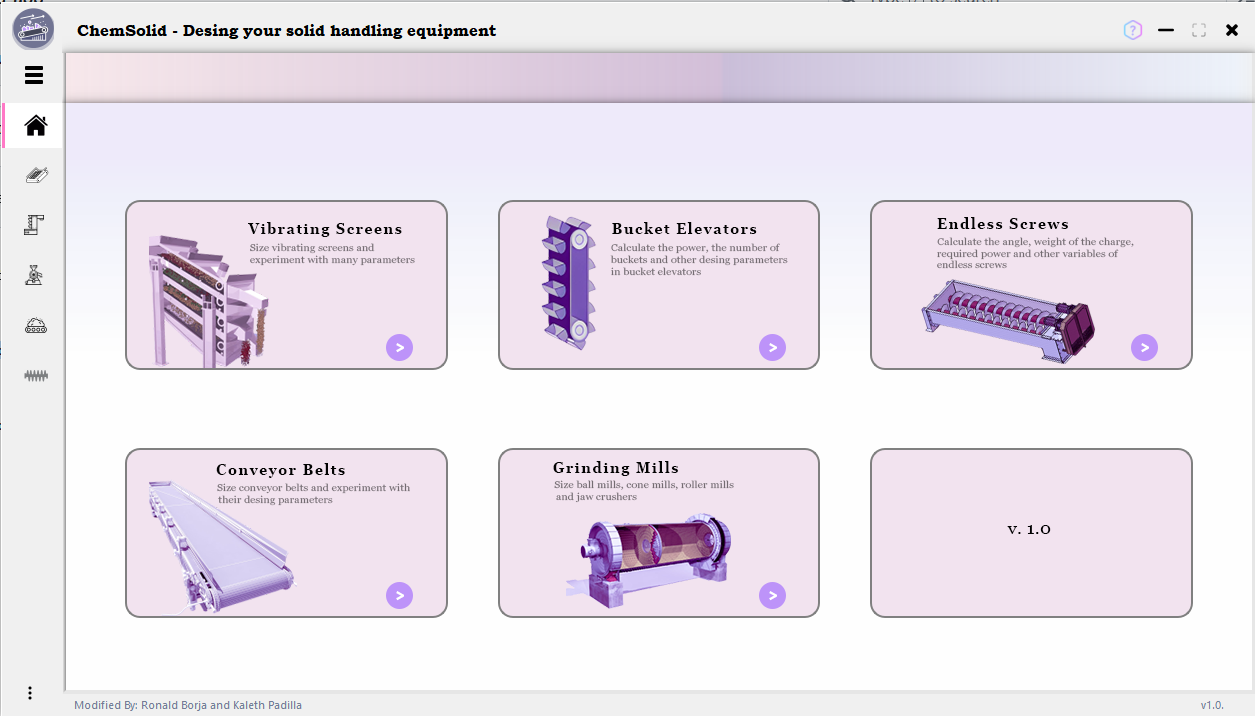Click the endless screw conveyor illustration
The height and width of the screenshot is (716, 1255).
click(1008, 321)
